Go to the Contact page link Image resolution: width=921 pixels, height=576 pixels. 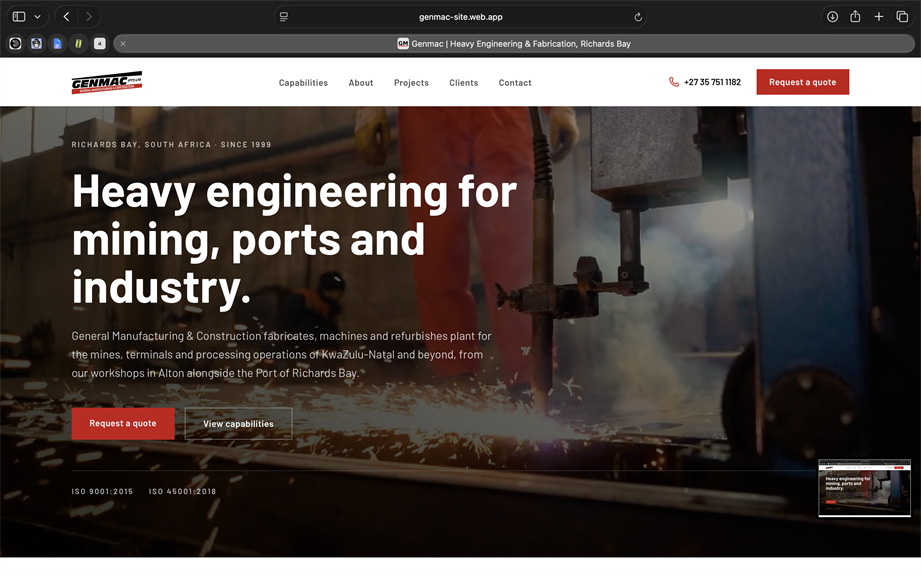pos(515,83)
